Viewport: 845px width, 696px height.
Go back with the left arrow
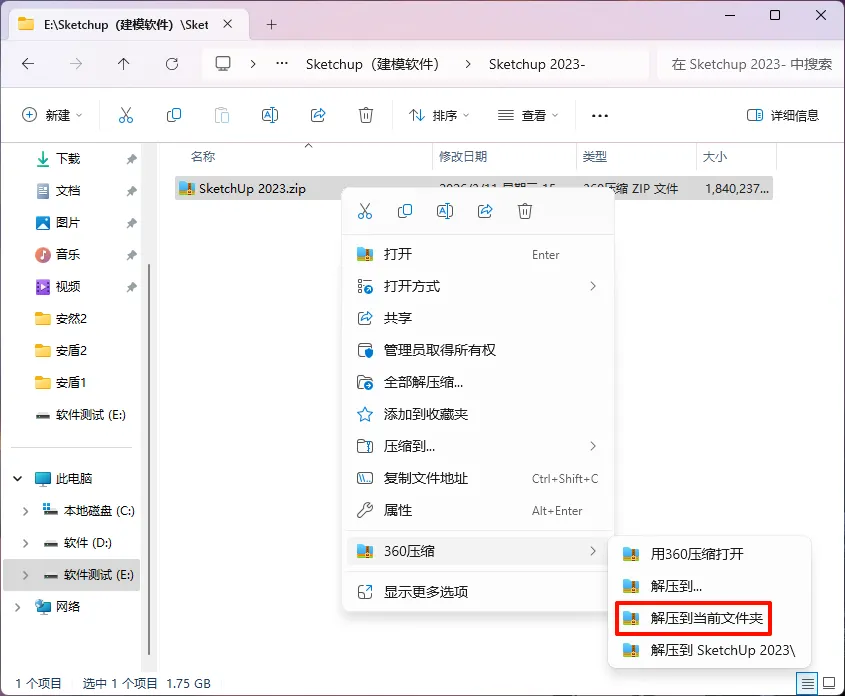click(28, 64)
